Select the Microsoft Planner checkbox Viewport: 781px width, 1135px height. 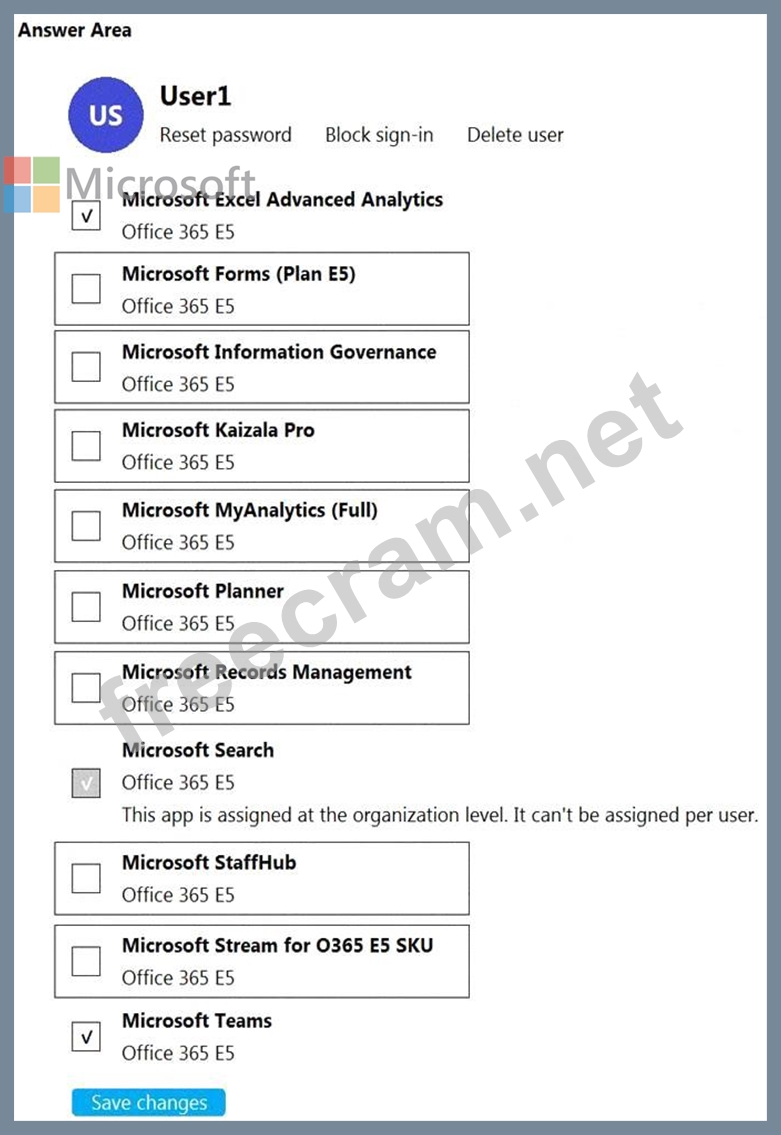(86, 606)
